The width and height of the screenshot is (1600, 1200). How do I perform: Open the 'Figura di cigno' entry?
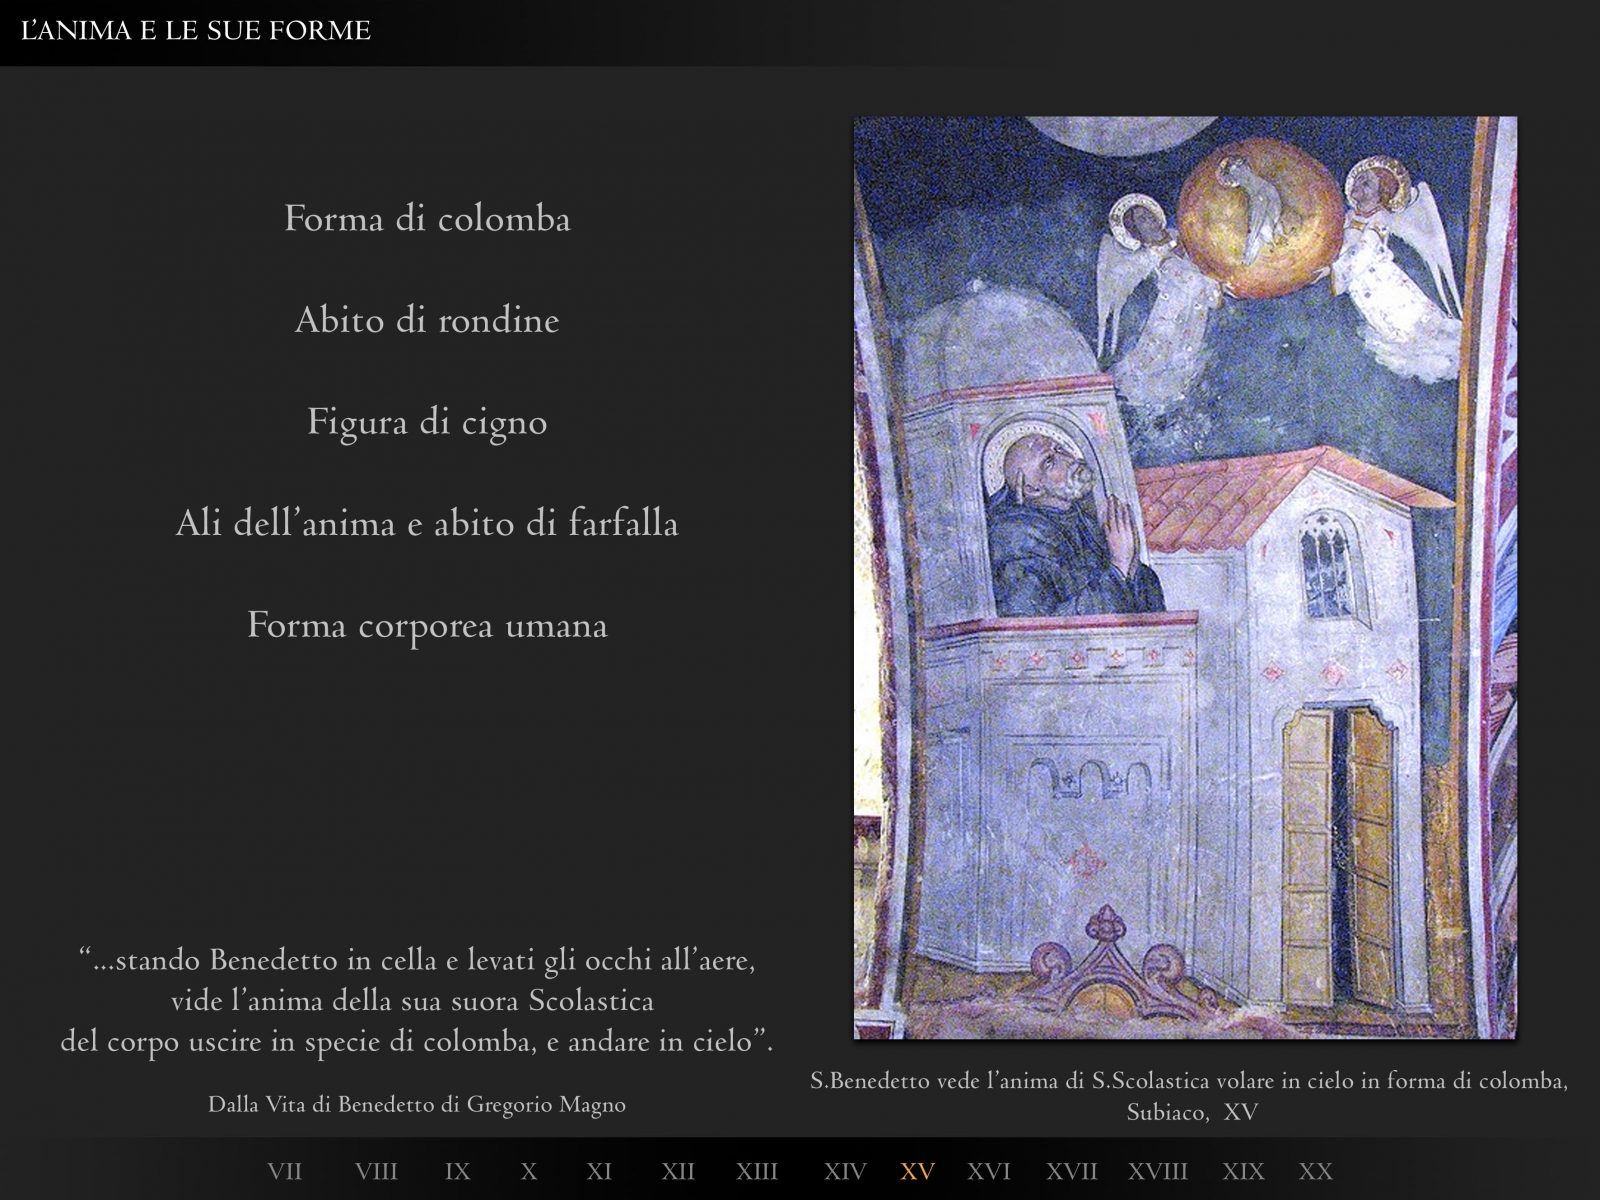427,422
